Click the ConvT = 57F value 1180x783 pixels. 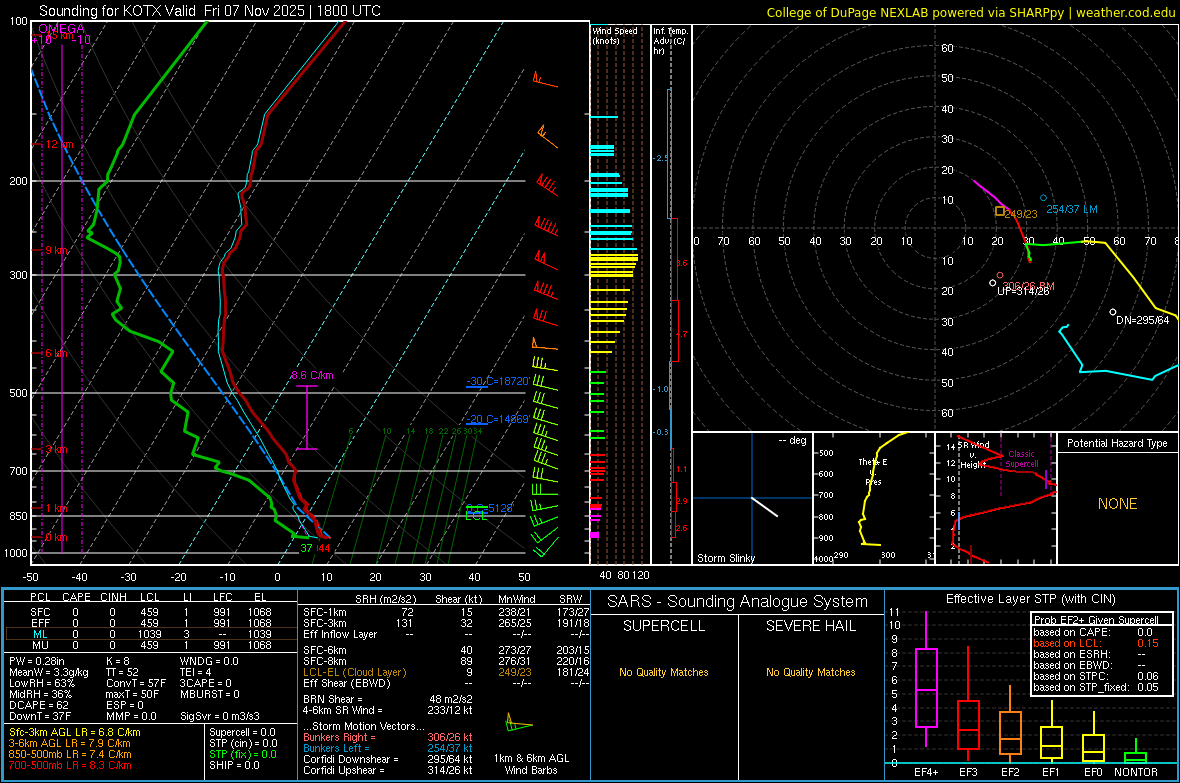tap(136, 684)
